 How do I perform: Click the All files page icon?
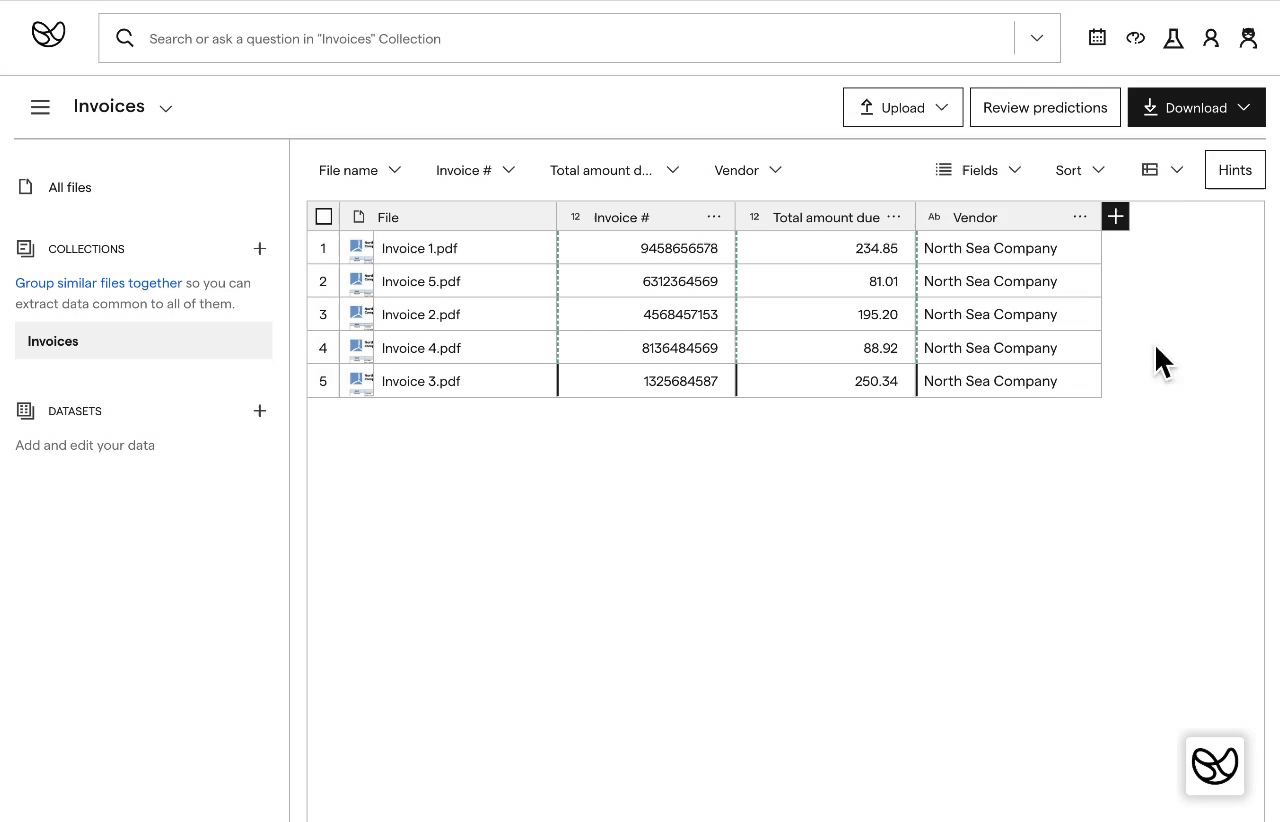point(26,187)
